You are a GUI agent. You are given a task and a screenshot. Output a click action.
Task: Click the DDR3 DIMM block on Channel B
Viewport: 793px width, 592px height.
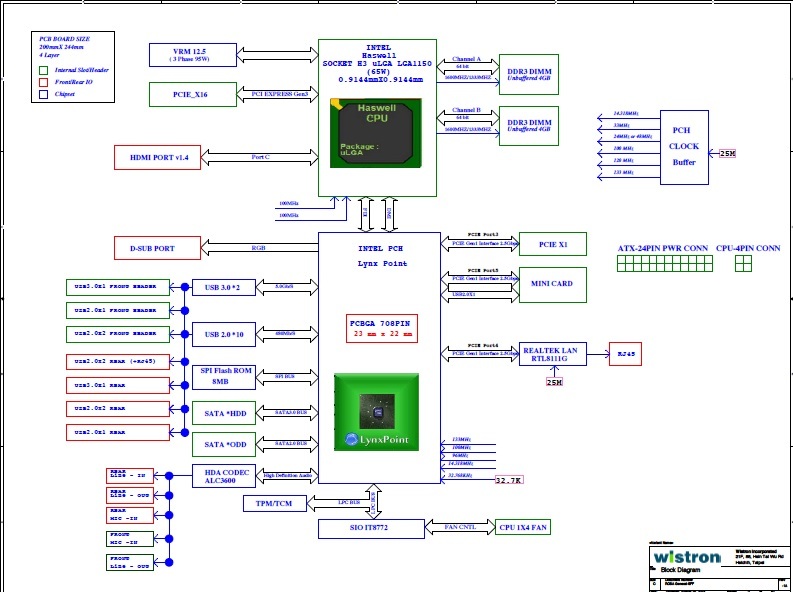pos(529,126)
